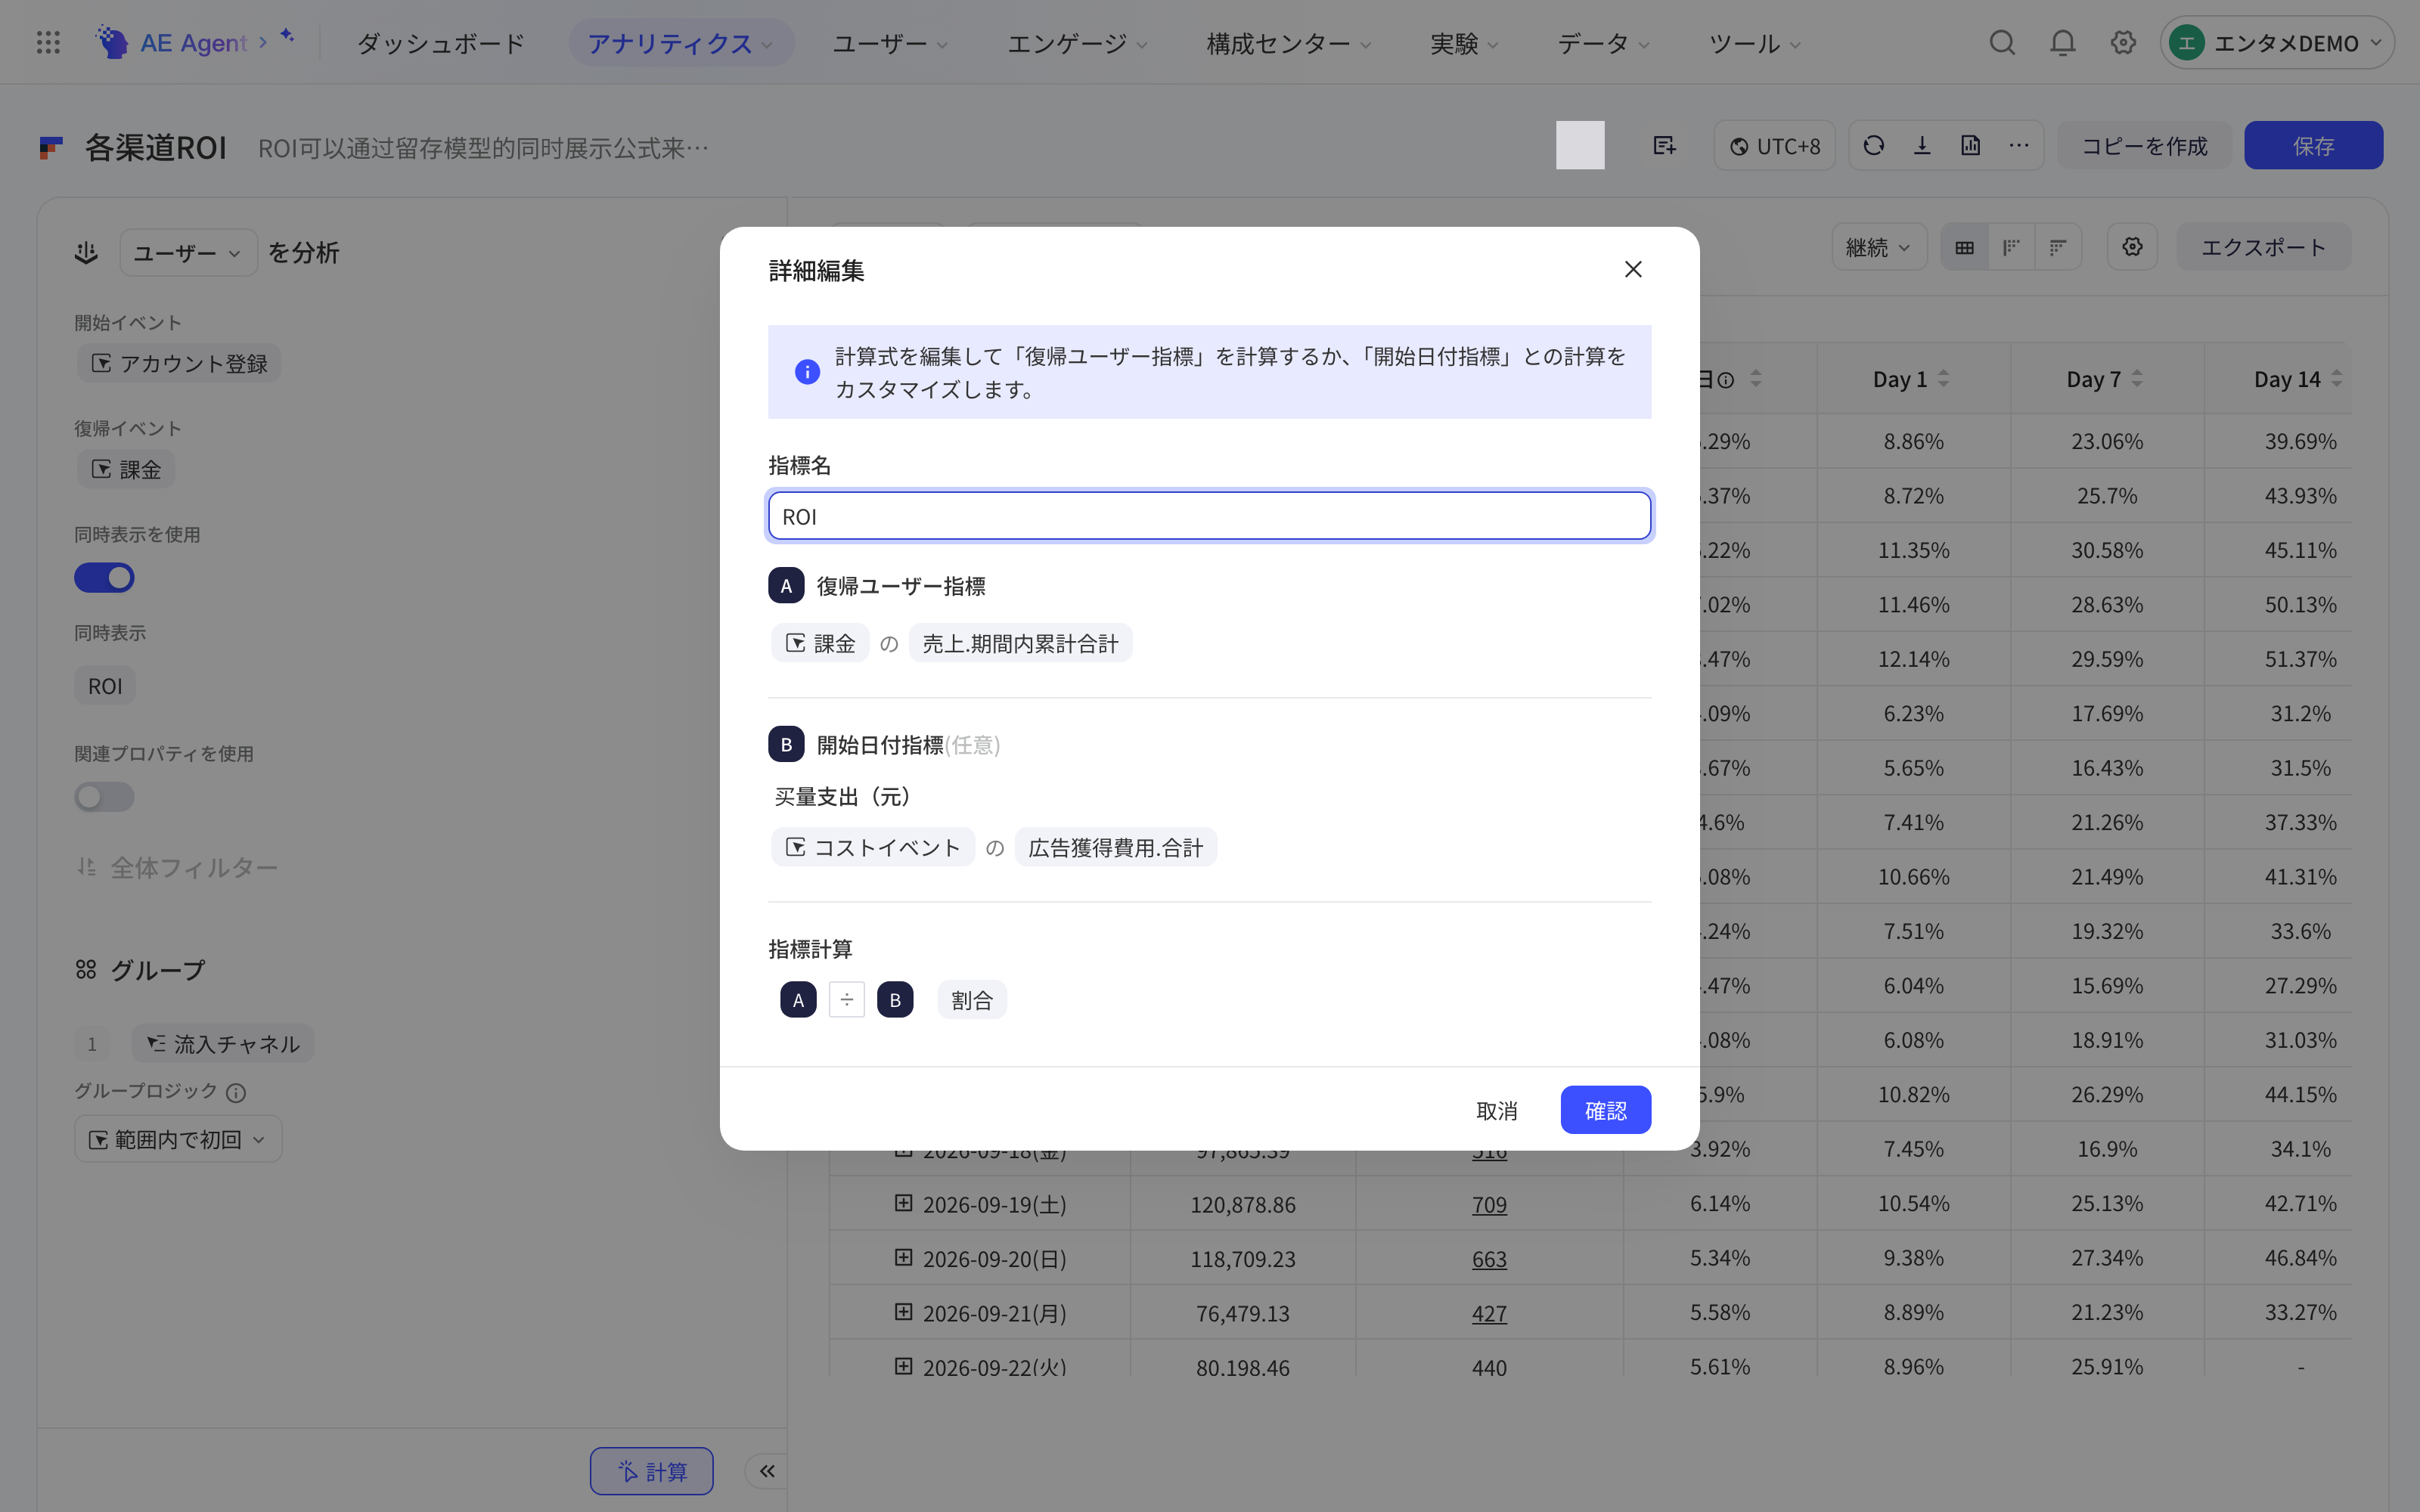
Task: Click the 広告獲得費用.合計 metric chip
Action: 1115,847
